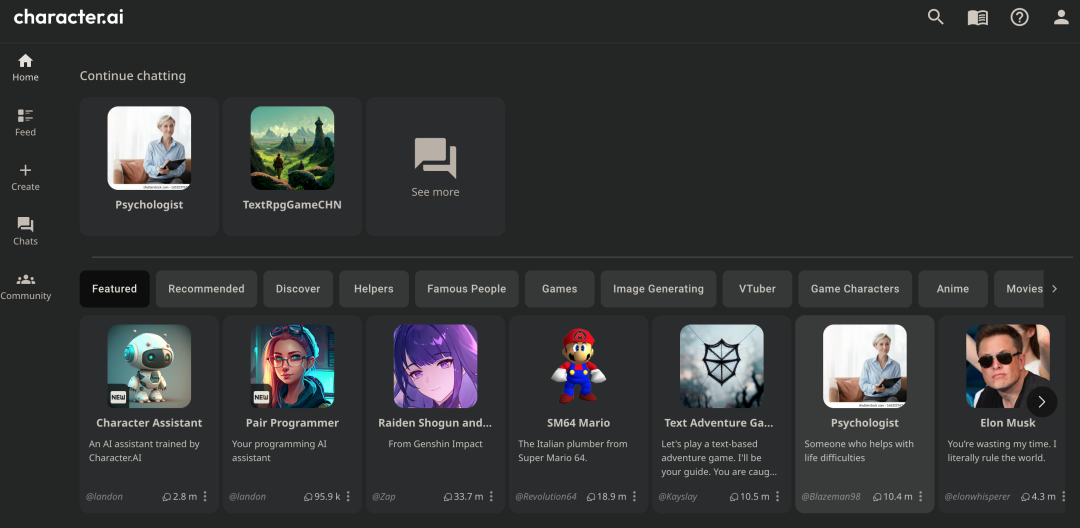Open the search magnifier icon
Image resolution: width=1080 pixels, height=528 pixels.
pos(935,17)
